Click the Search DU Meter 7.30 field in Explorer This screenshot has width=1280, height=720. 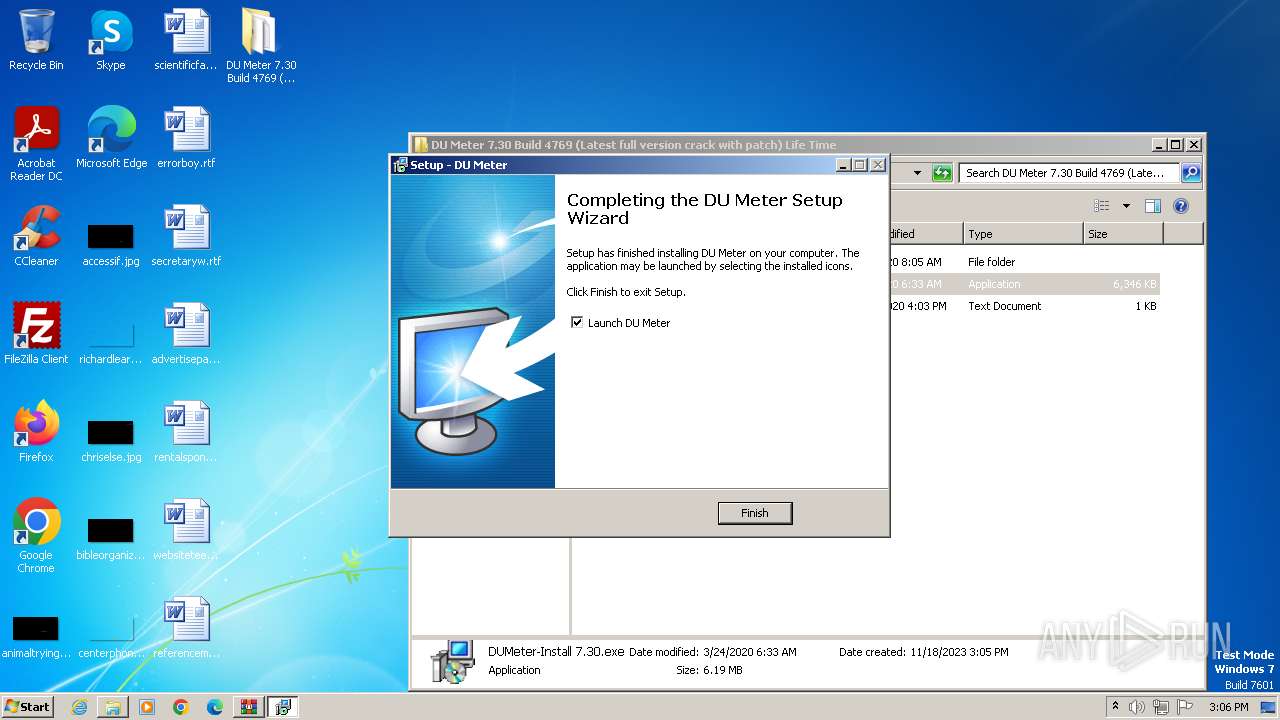pos(1069,173)
